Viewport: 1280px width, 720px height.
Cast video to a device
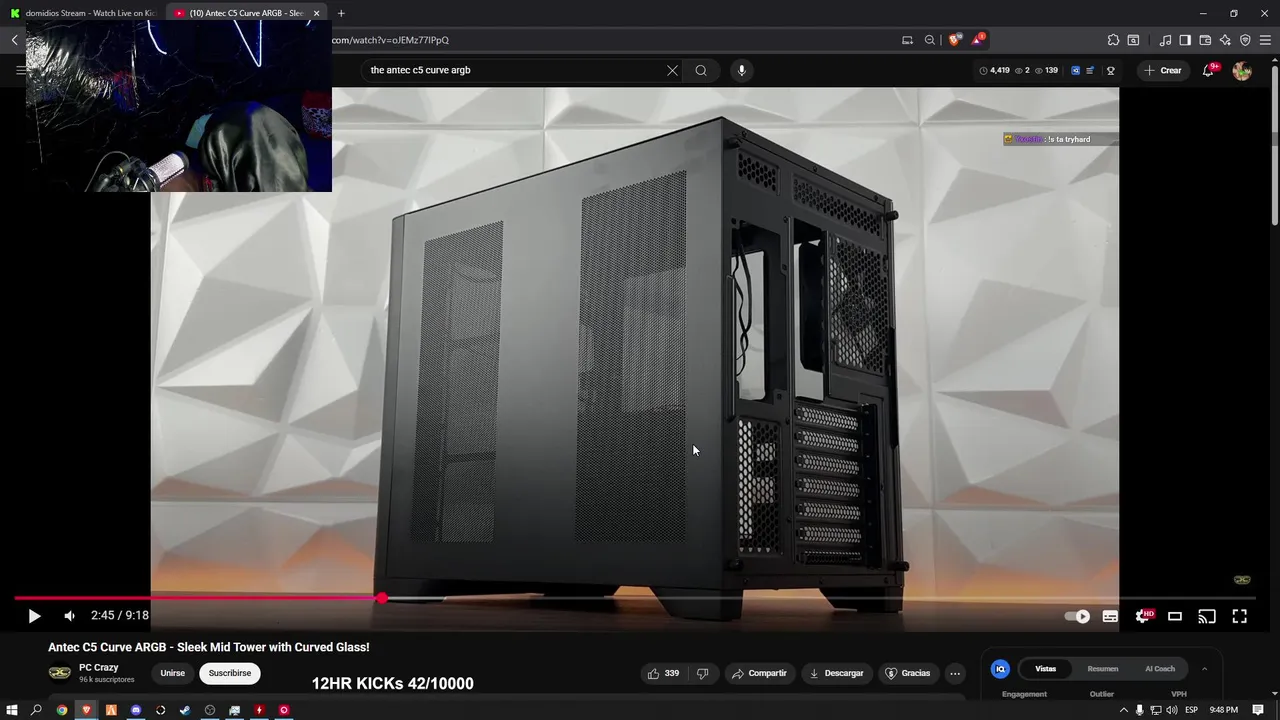(x=1207, y=616)
